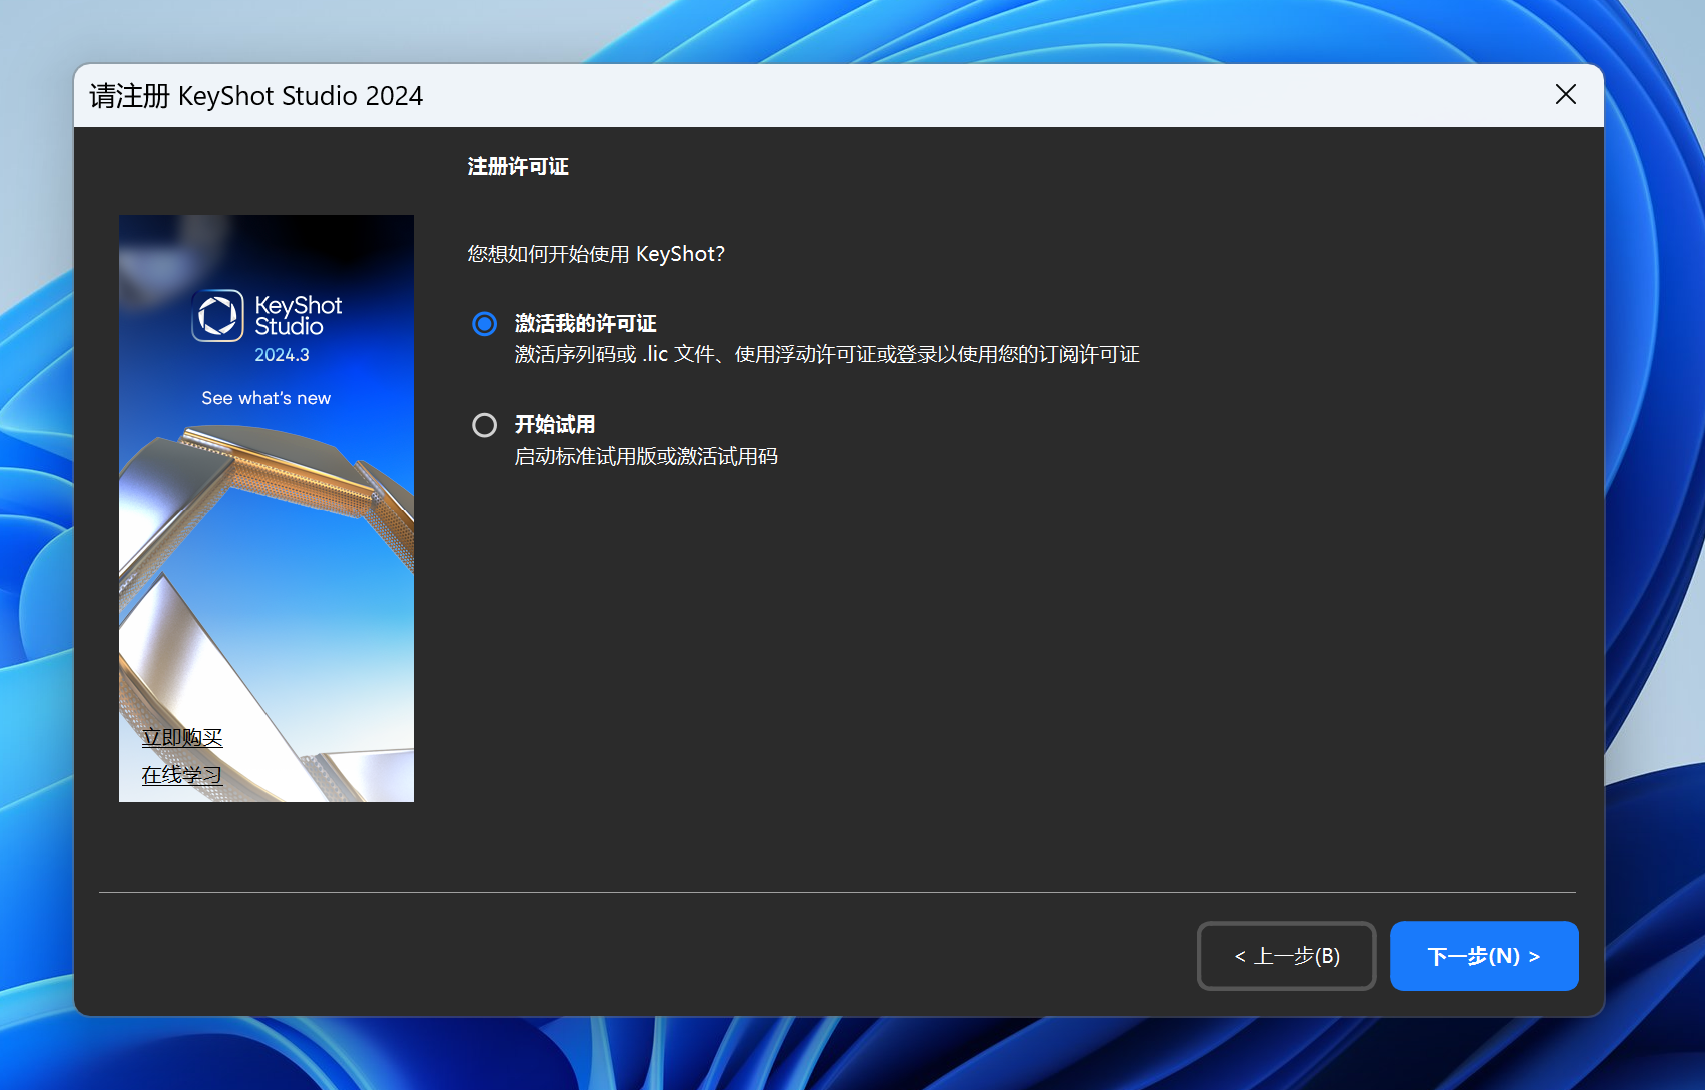Click the 开始试用 bold label text
This screenshot has width=1705, height=1090.
(555, 425)
